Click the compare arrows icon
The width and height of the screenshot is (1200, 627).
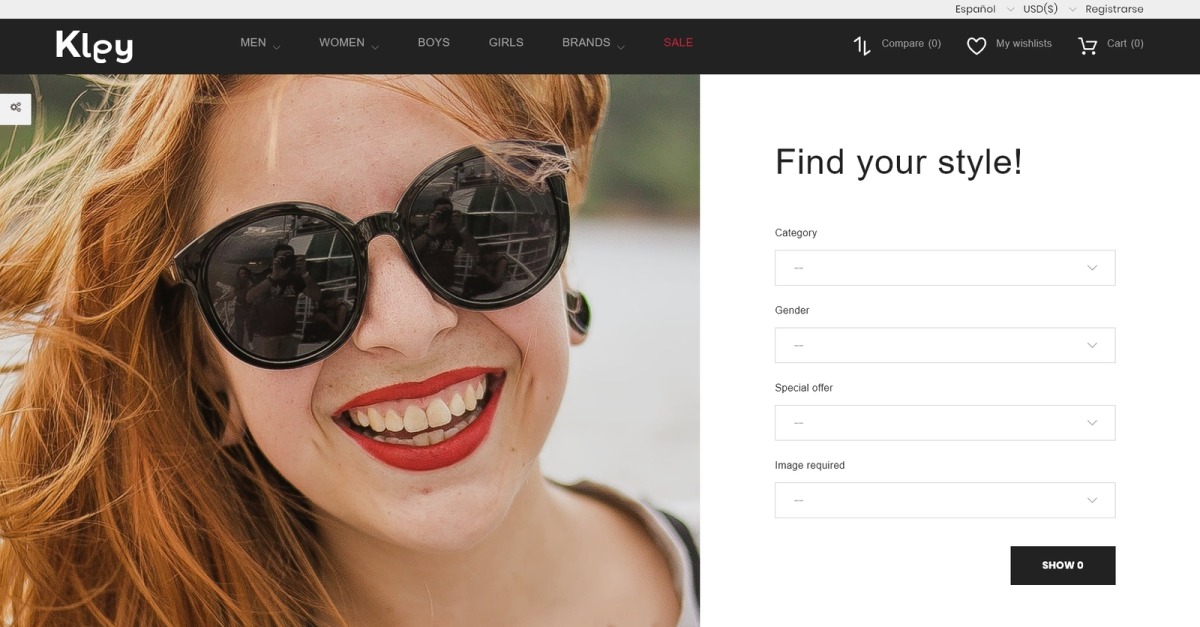[862, 45]
